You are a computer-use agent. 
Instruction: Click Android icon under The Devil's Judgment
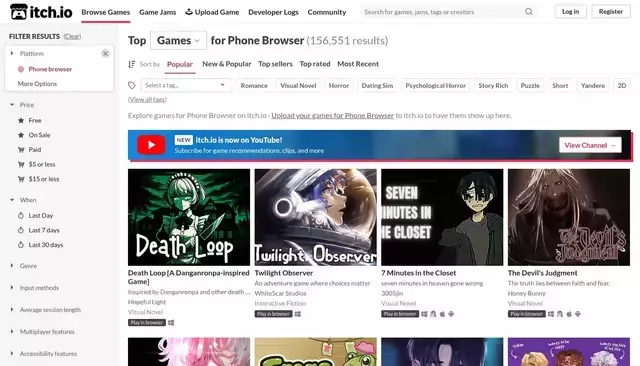coord(578,314)
